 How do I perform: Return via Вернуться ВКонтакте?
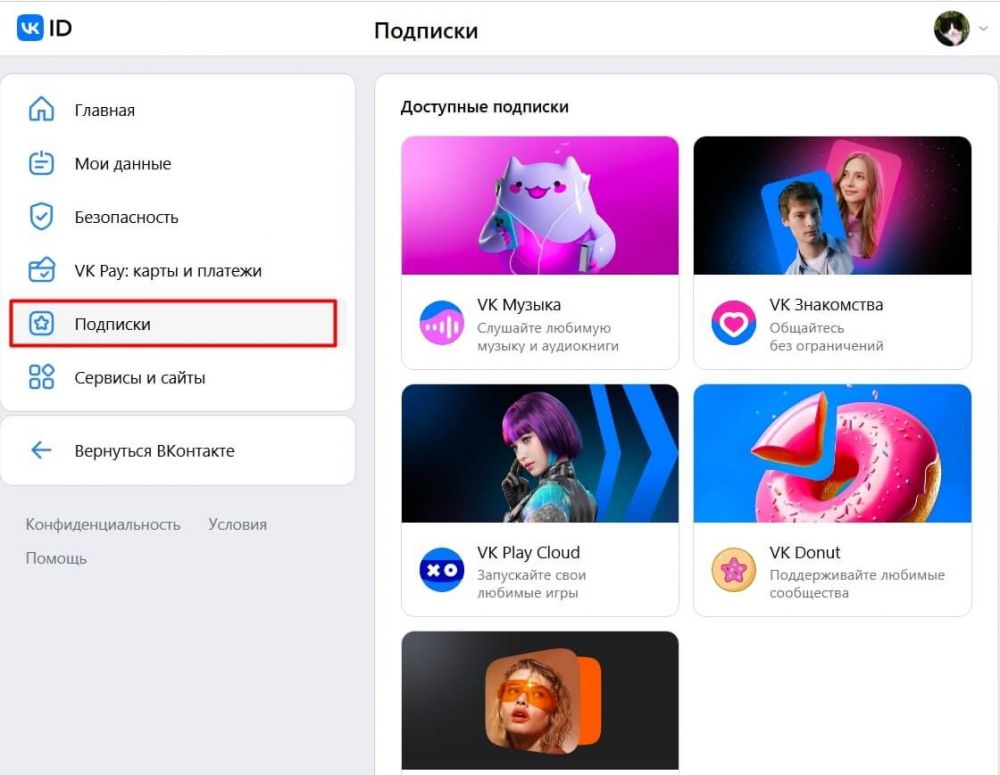(154, 451)
